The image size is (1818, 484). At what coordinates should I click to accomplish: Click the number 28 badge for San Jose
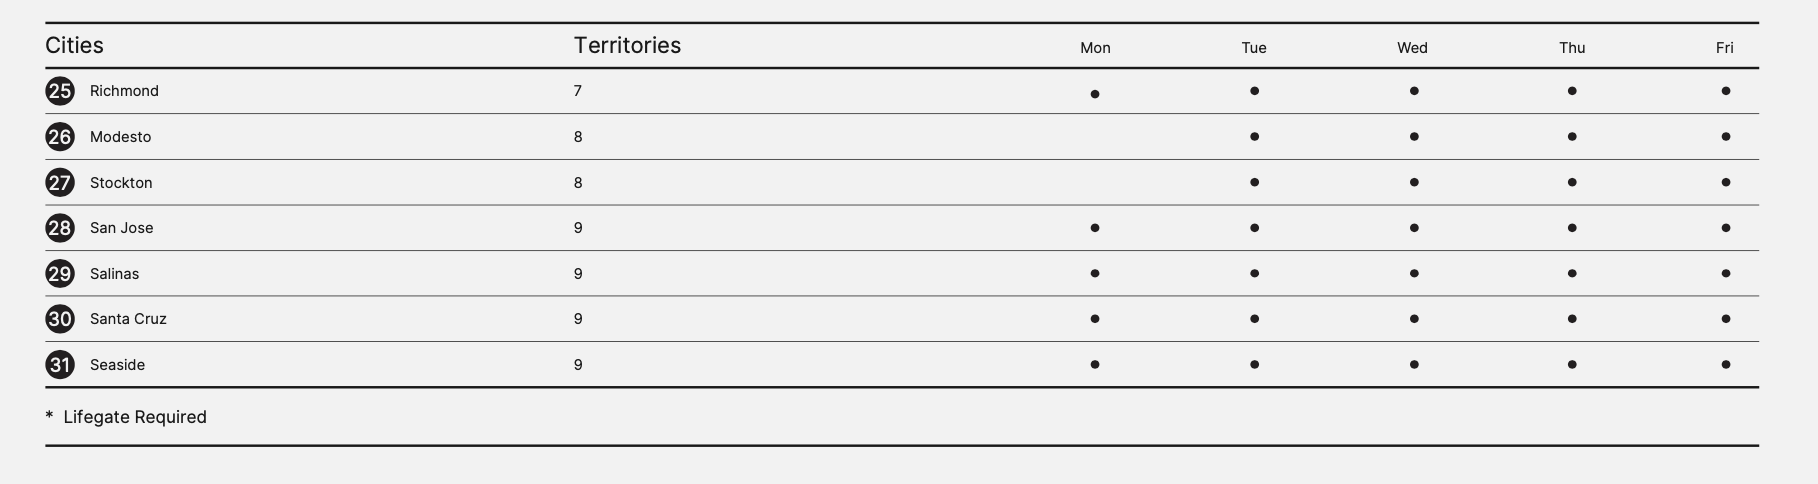tap(60, 228)
